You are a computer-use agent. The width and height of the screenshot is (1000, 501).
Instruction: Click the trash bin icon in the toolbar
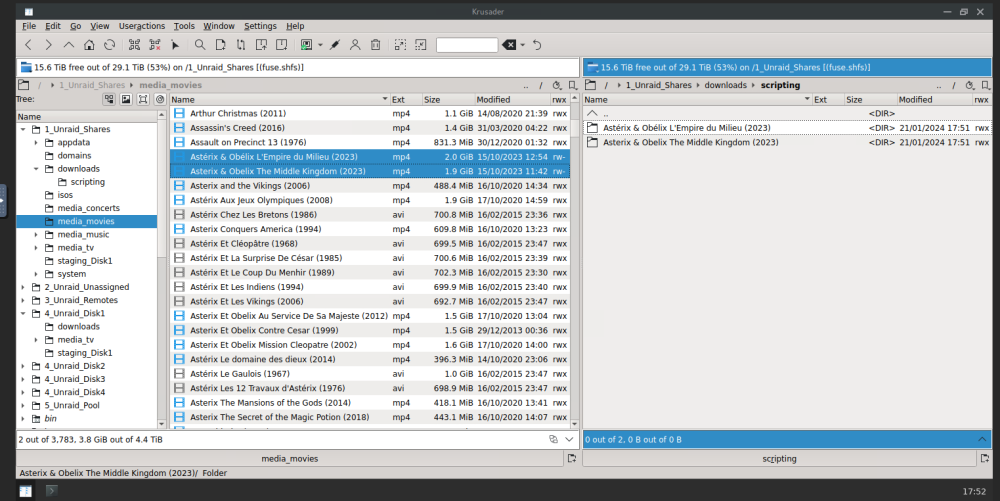pos(376,45)
